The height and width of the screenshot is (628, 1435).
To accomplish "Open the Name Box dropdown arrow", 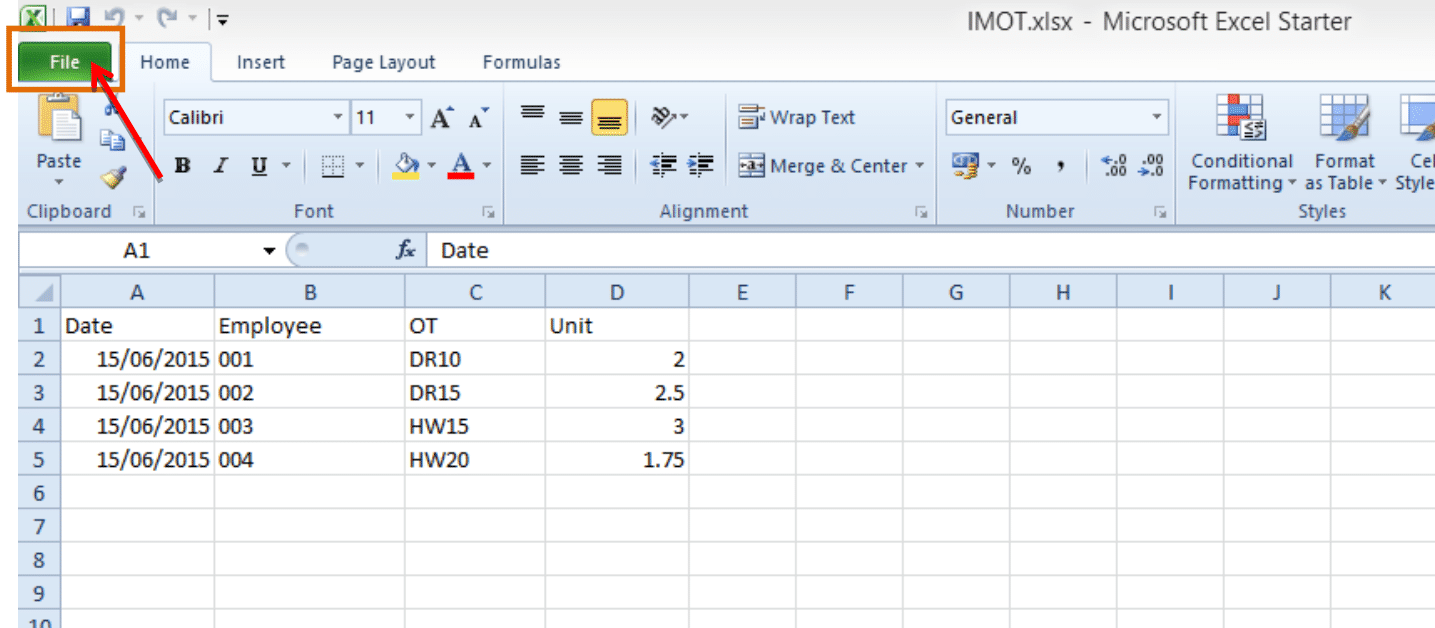I will click(x=269, y=251).
